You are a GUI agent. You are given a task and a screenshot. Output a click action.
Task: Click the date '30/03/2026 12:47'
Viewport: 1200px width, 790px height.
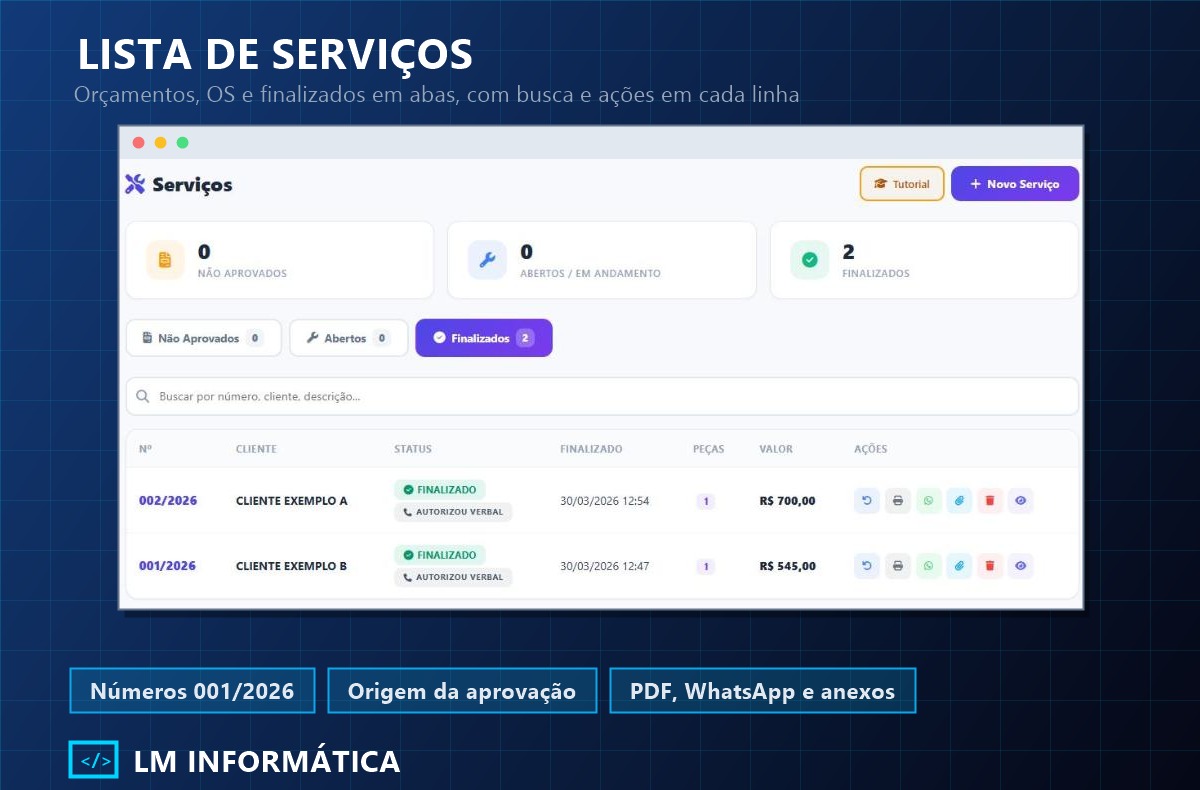click(605, 566)
